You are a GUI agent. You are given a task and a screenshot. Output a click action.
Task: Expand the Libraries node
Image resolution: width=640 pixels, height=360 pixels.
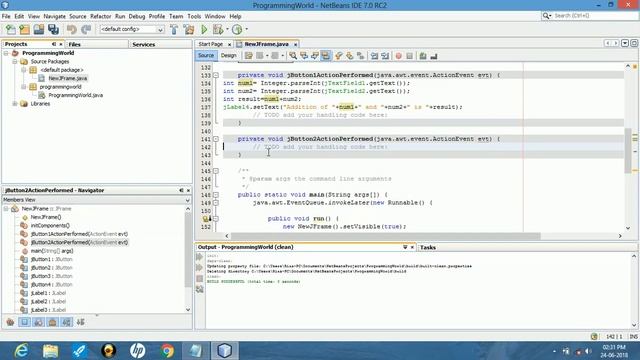(15, 104)
